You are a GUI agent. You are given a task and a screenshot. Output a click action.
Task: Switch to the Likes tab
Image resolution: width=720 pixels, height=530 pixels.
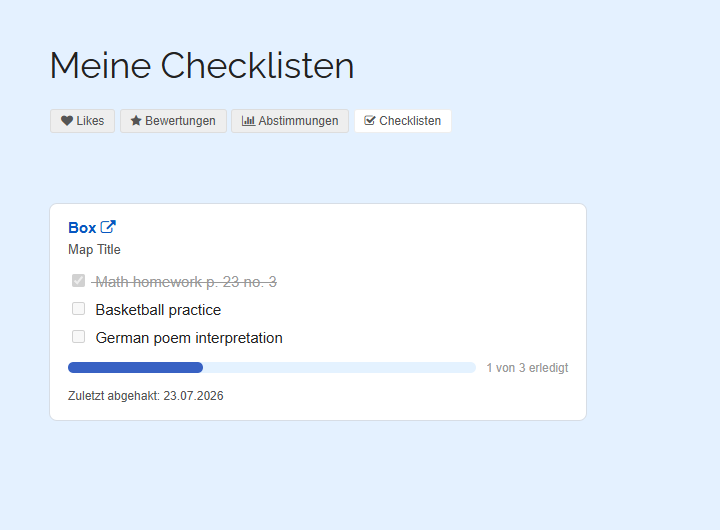pos(82,121)
